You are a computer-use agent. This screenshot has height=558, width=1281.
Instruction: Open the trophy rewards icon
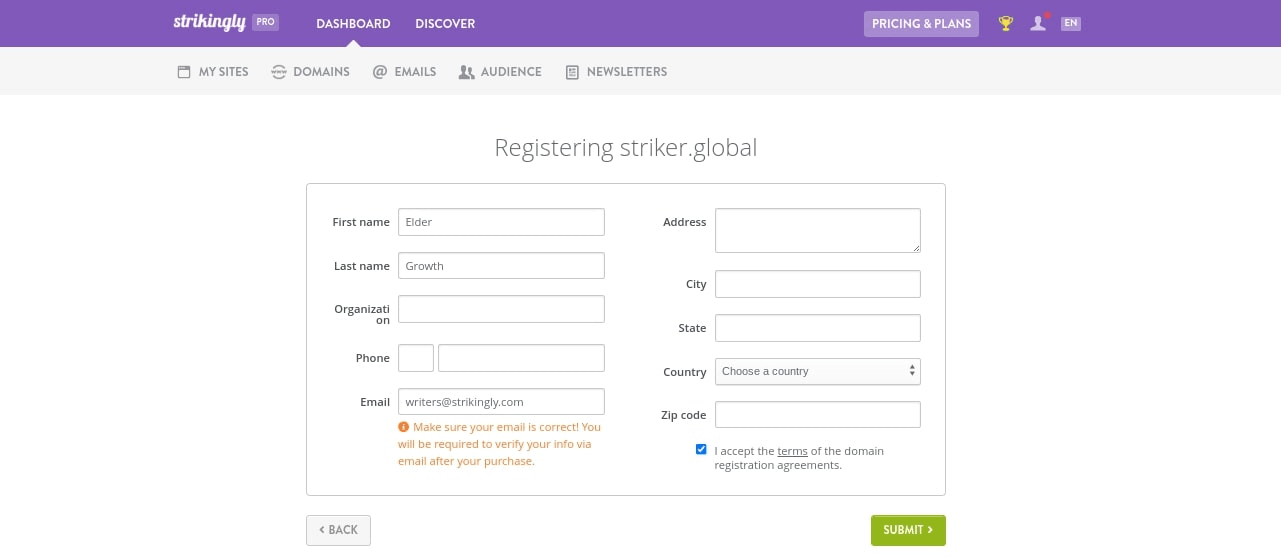pos(1006,24)
